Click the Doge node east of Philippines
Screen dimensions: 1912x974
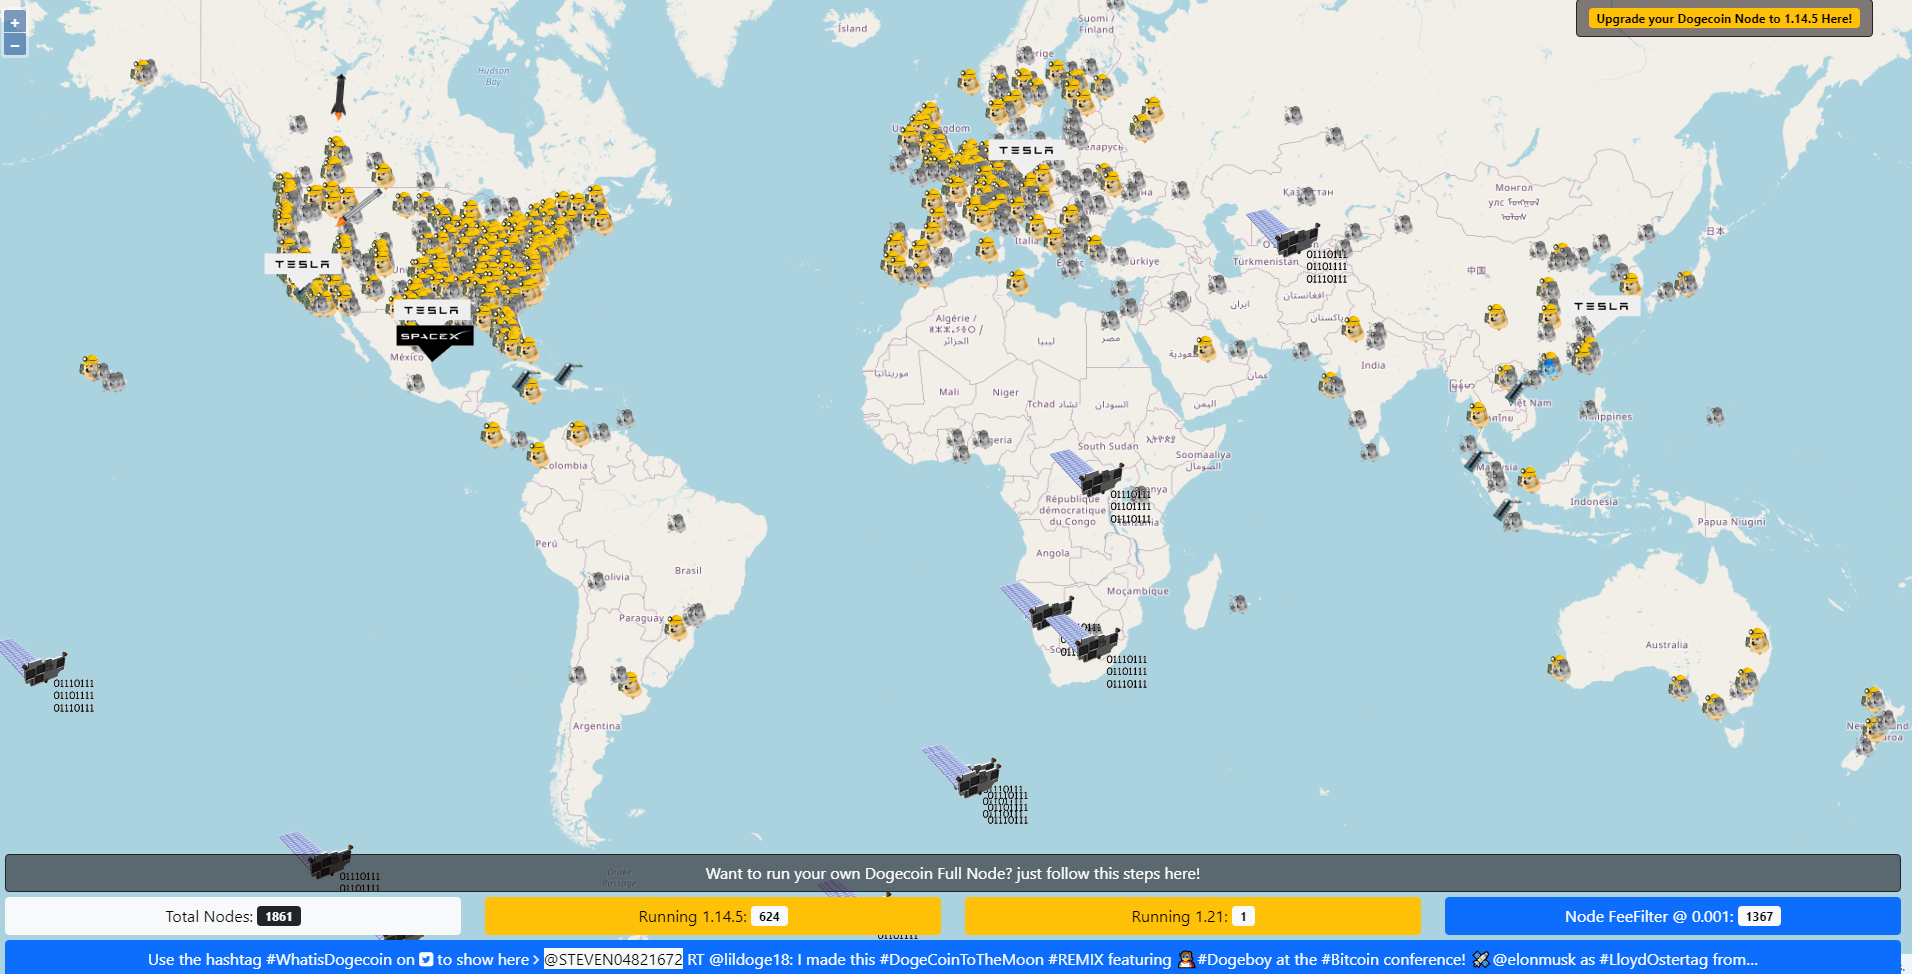[x=1715, y=415]
